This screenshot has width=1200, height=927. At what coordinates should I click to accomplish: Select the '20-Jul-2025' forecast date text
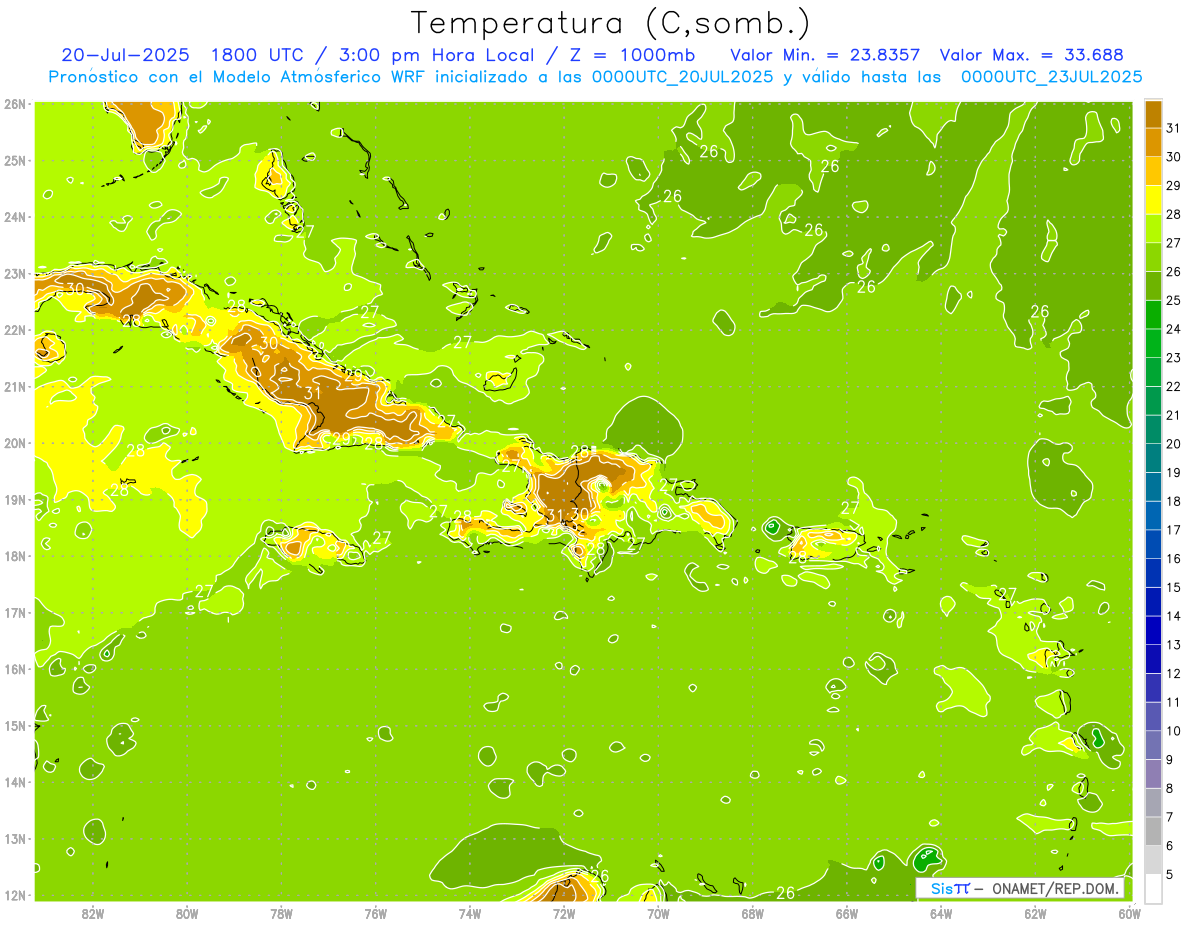[x=125, y=55]
